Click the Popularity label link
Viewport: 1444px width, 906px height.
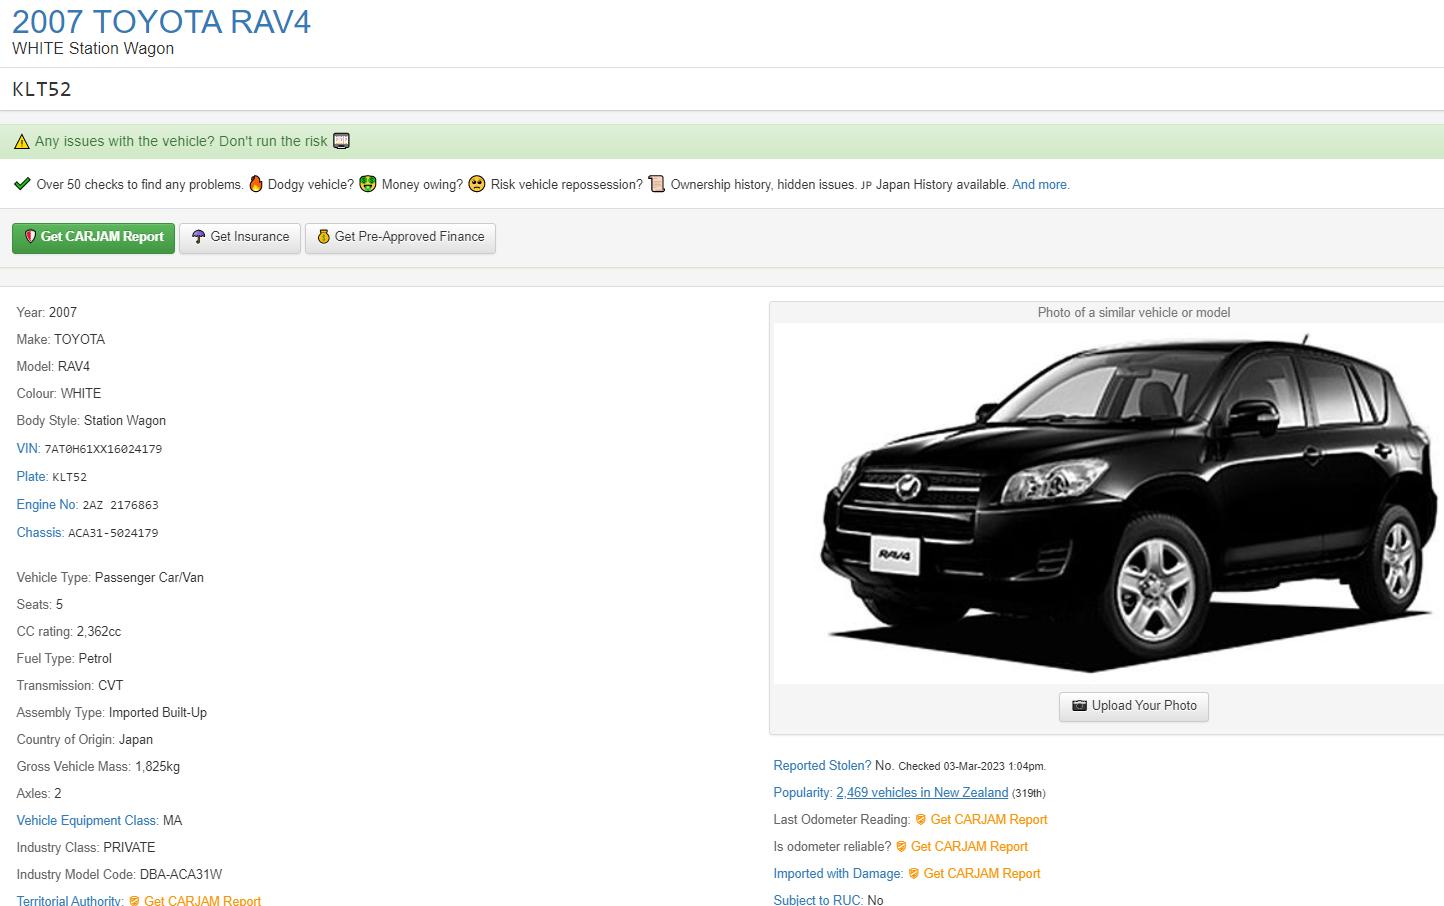tap(803, 793)
